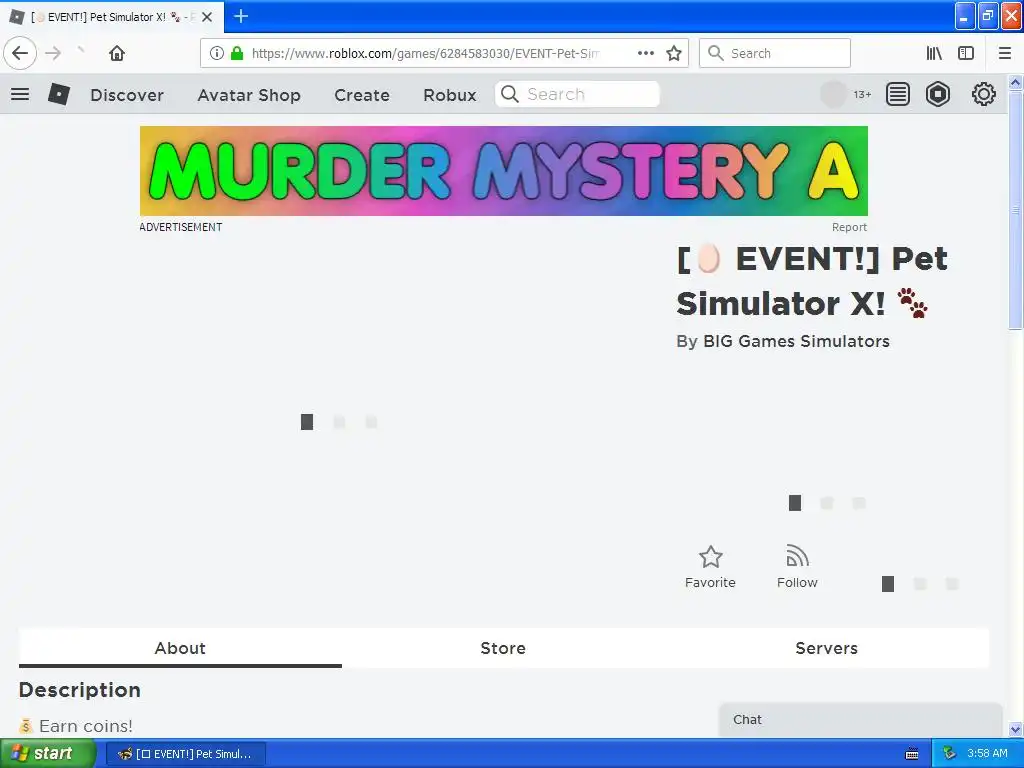Viewport: 1024px width, 768px height.
Task: Open BIG Games Simulators creator link
Action: pyautogui.click(x=796, y=342)
